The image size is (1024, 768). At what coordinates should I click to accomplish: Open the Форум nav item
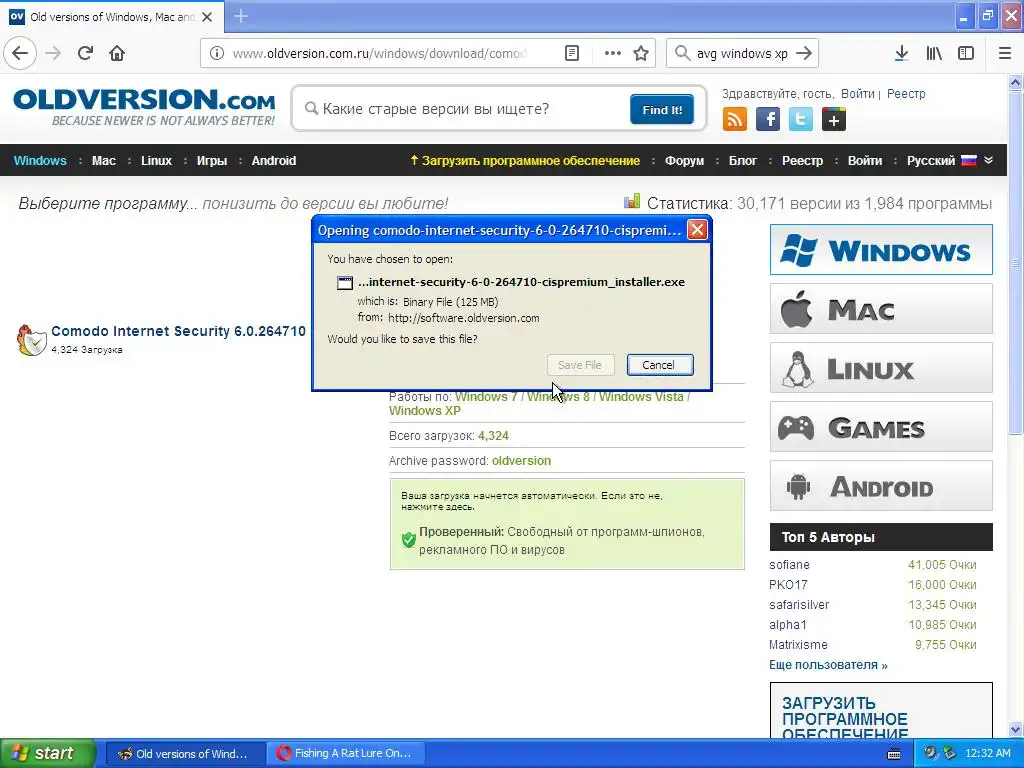click(684, 161)
